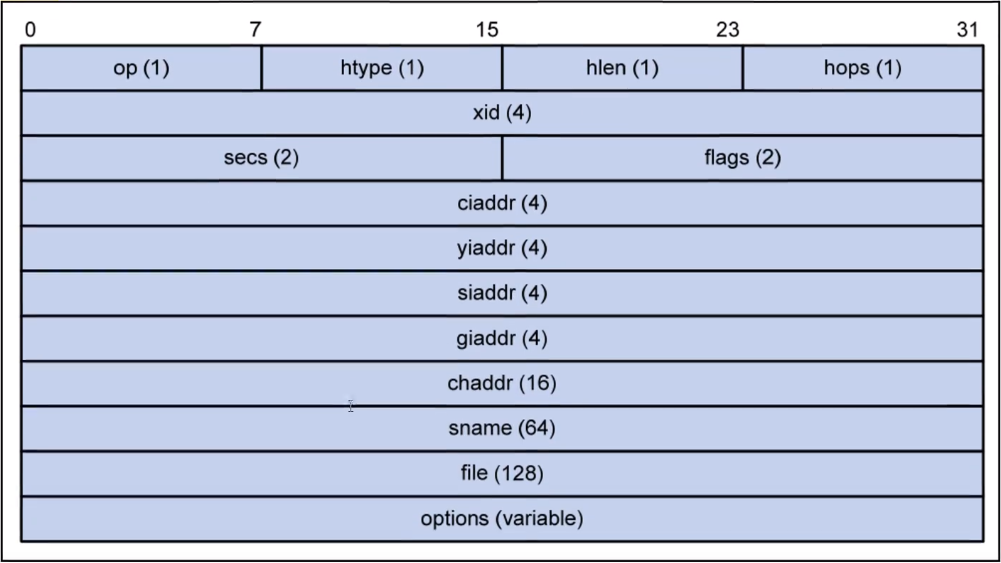1001x563 pixels.
Task: Select the bit position 7 label
Action: click(256, 30)
